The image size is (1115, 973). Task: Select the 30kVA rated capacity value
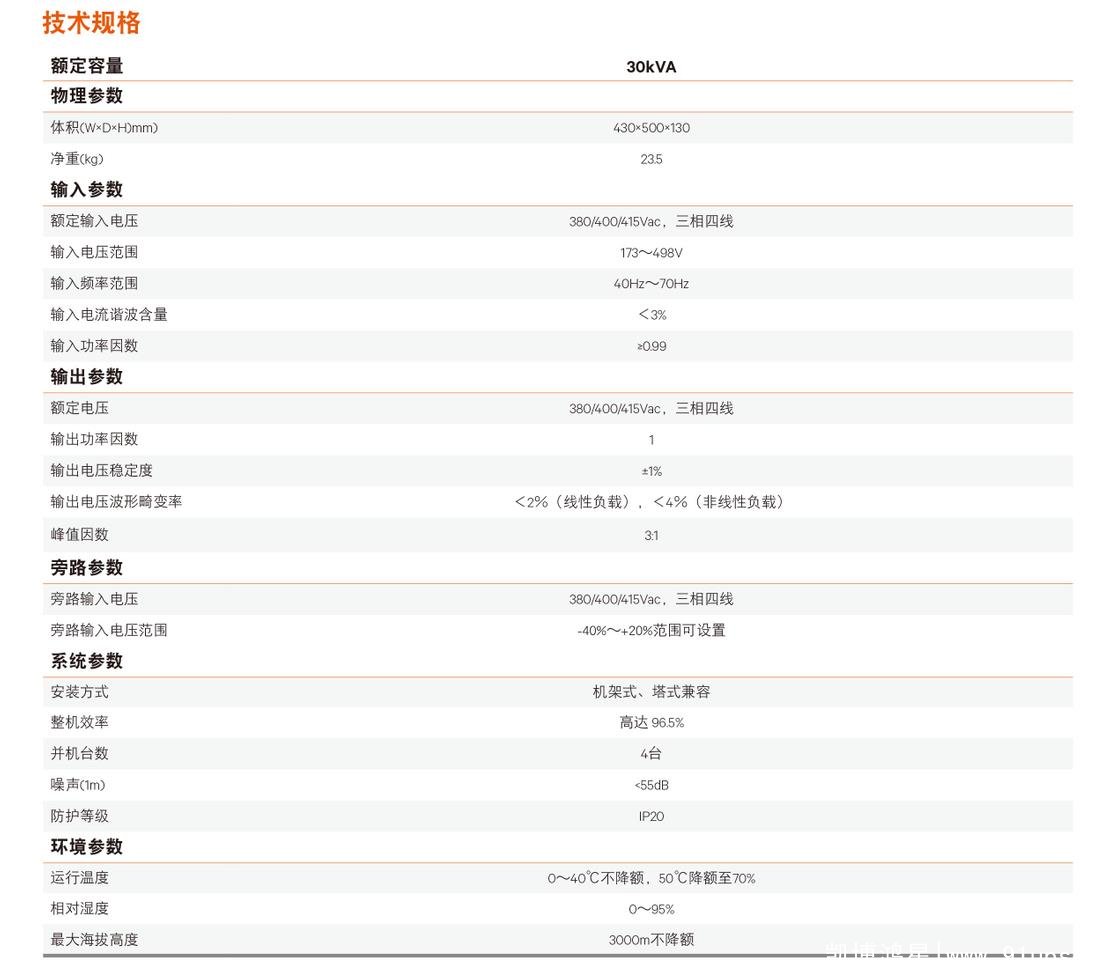click(651, 67)
